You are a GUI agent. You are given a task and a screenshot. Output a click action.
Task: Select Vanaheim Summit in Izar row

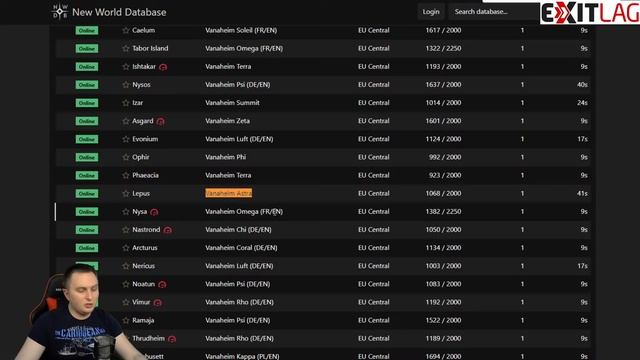(232, 103)
